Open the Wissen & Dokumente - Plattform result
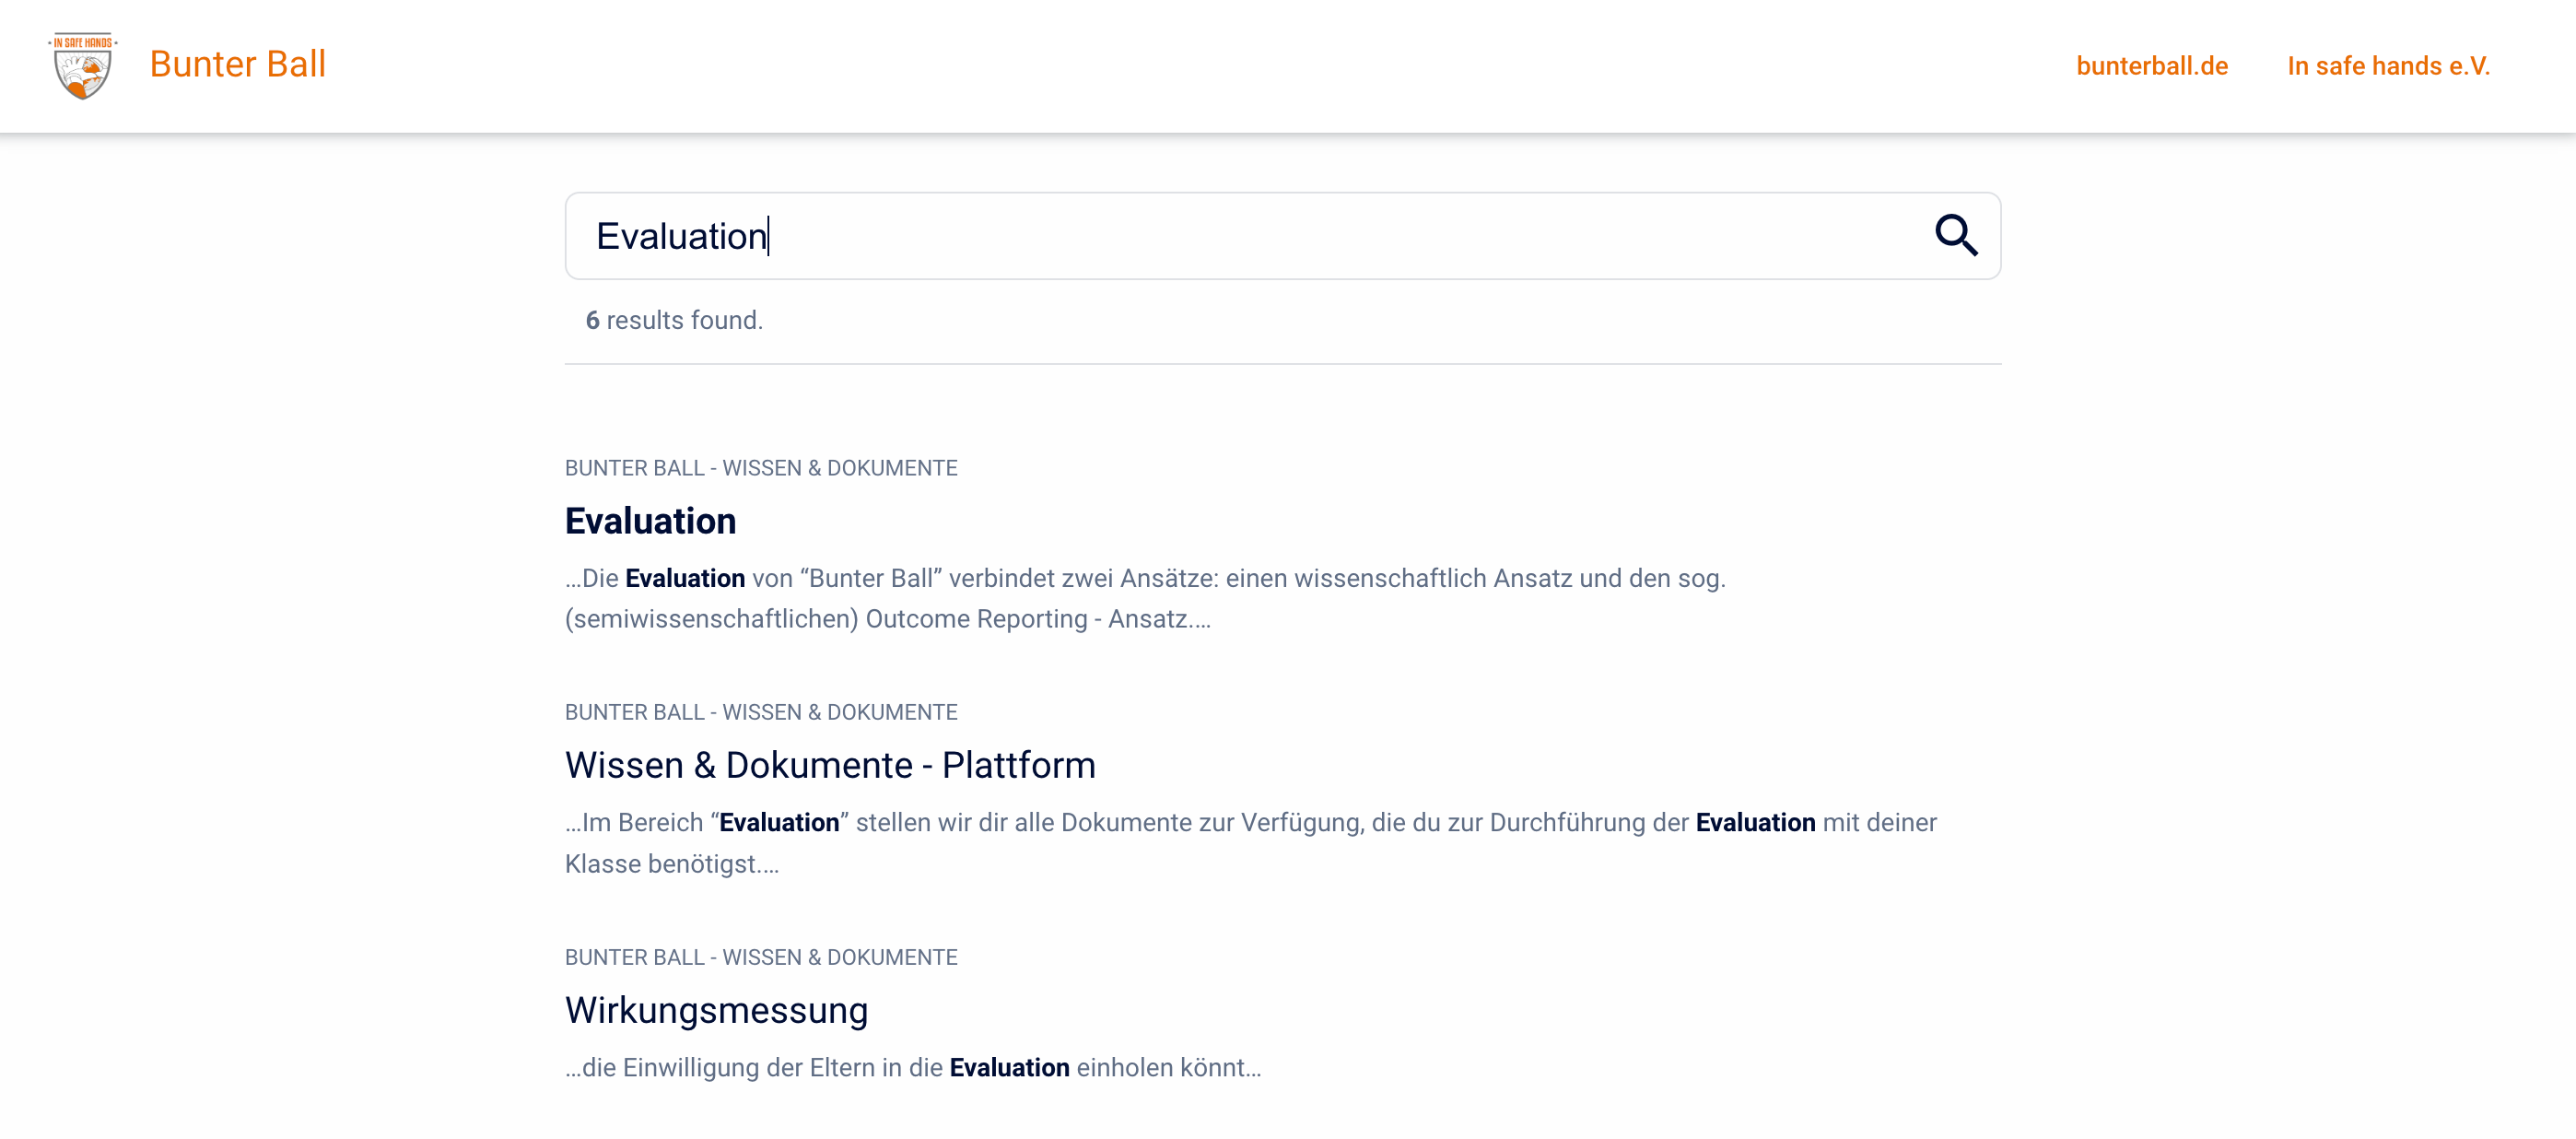 tap(830, 765)
